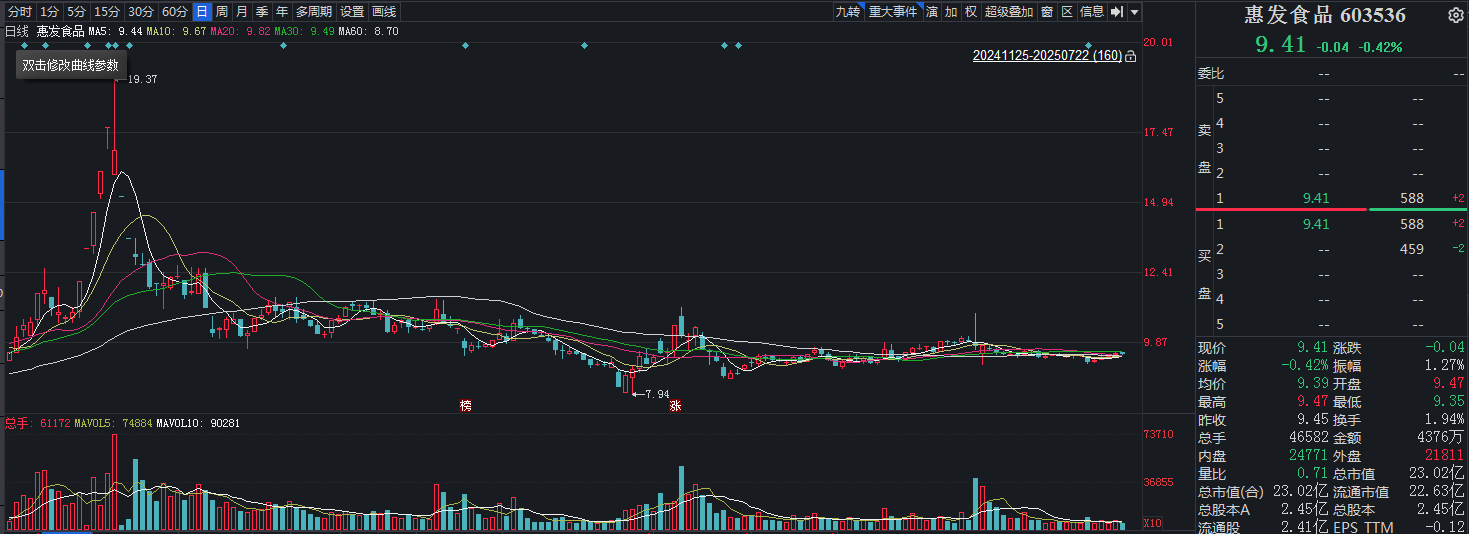The height and width of the screenshot is (534, 1469).
Task: Click the X10 scale label in volume pane
Action: tap(1152, 523)
